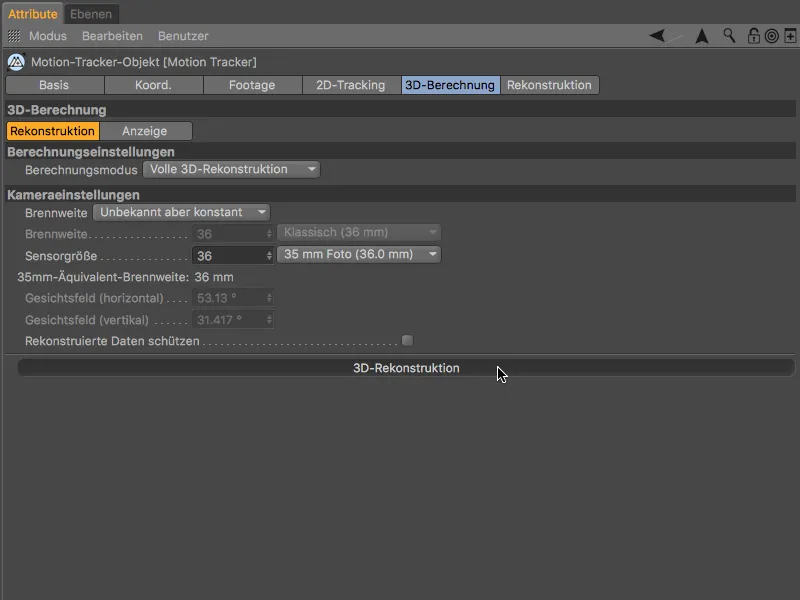Screen dimensions: 800x600
Task: Select the Basis tab
Action: click(55, 85)
